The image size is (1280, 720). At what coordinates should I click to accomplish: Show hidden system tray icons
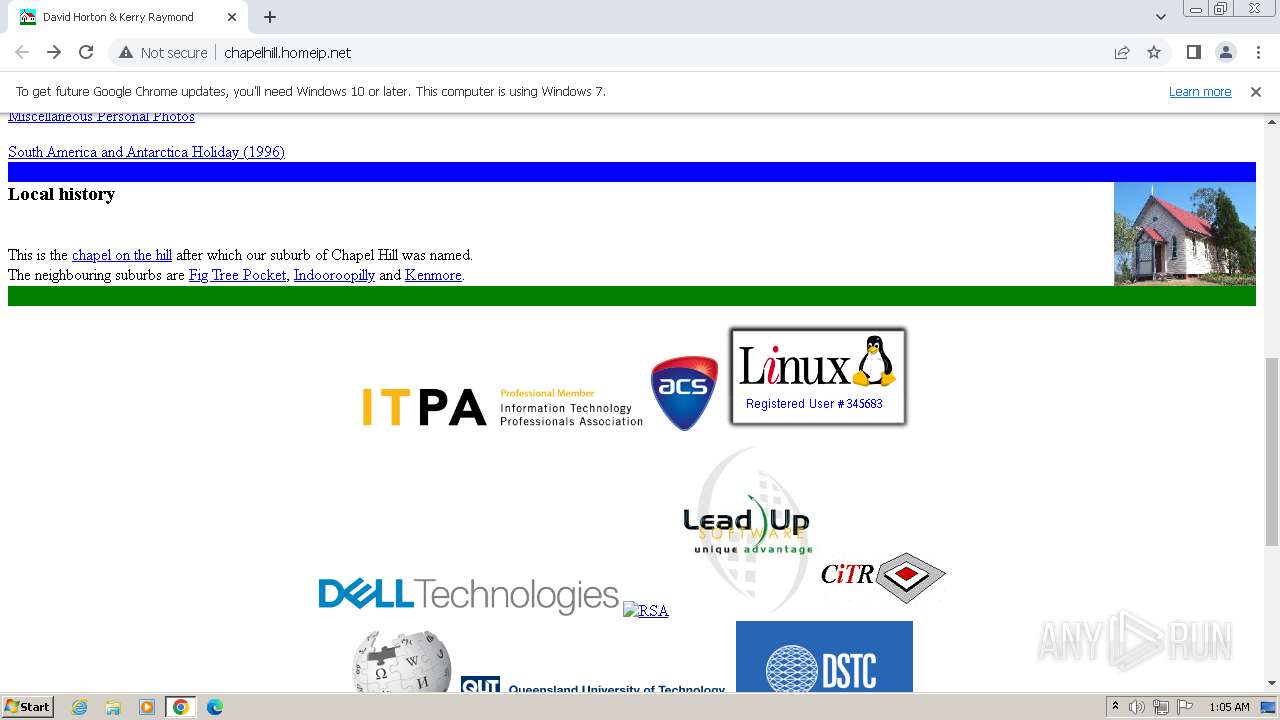(1115, 707)
